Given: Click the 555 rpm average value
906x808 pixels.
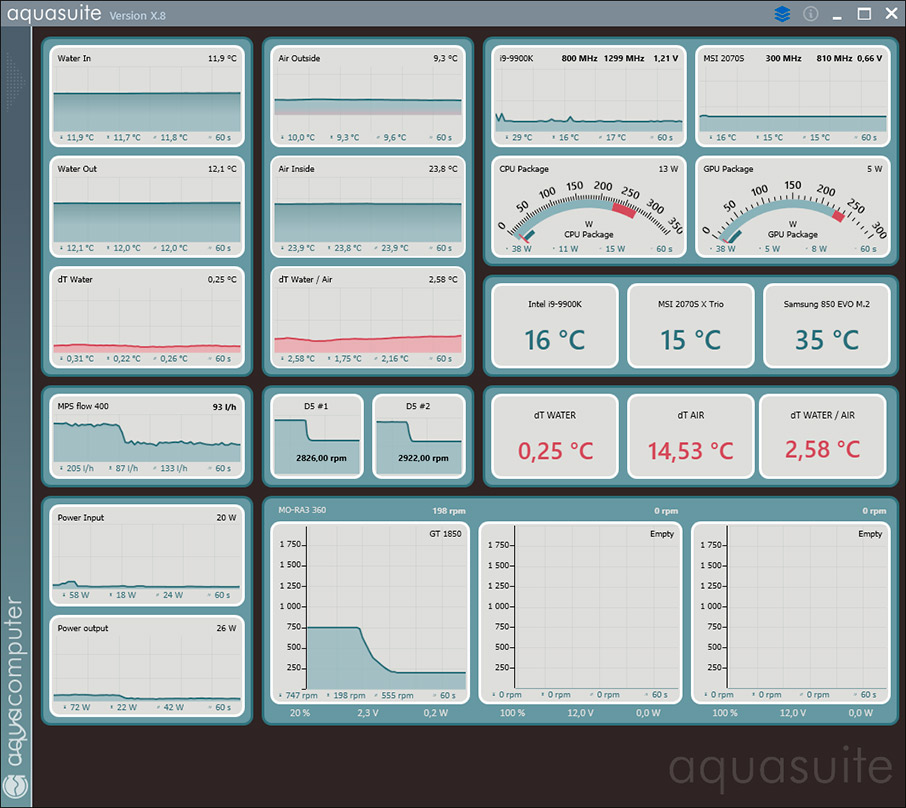Looking at the screenshot, I should (x=397, y=695).
